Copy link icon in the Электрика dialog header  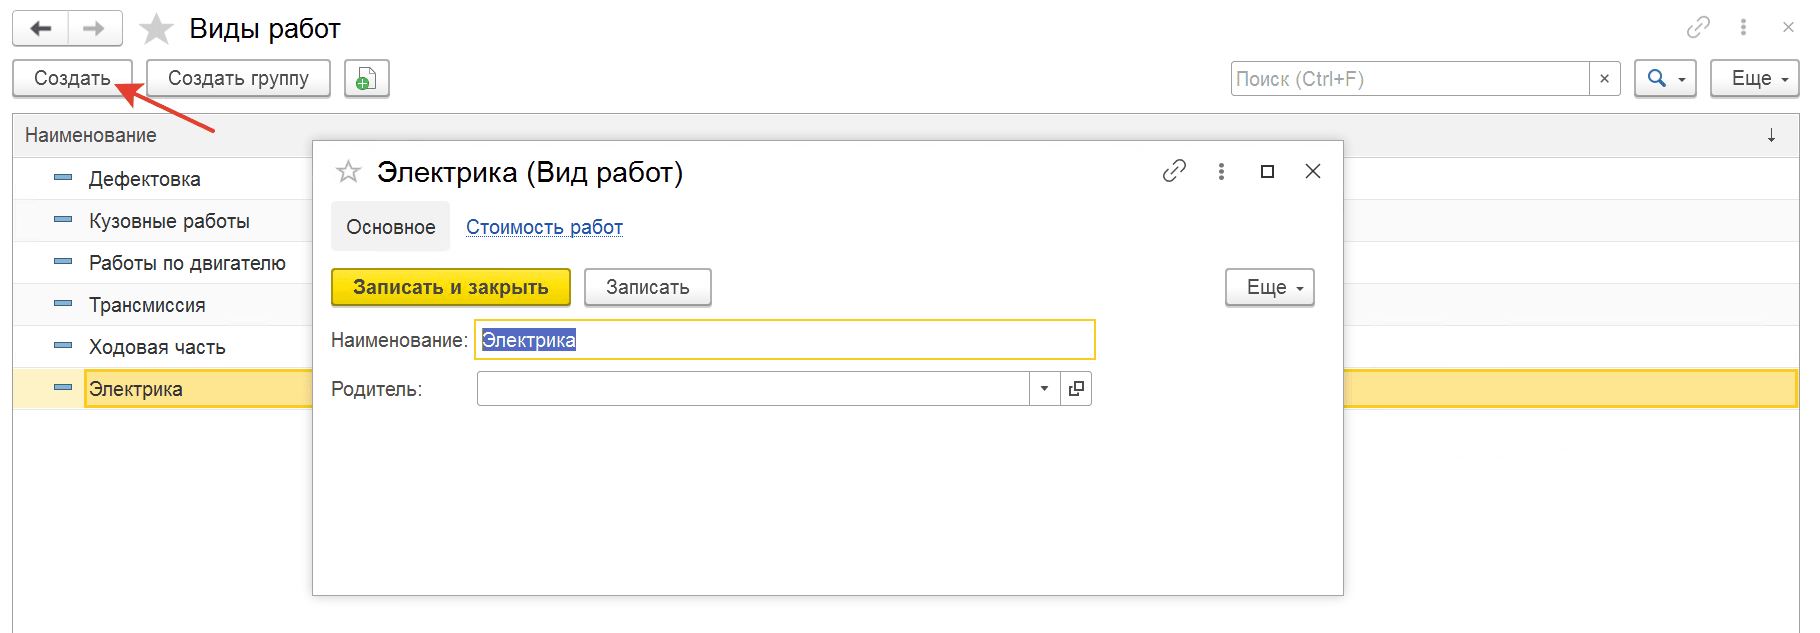(1174, 172)
